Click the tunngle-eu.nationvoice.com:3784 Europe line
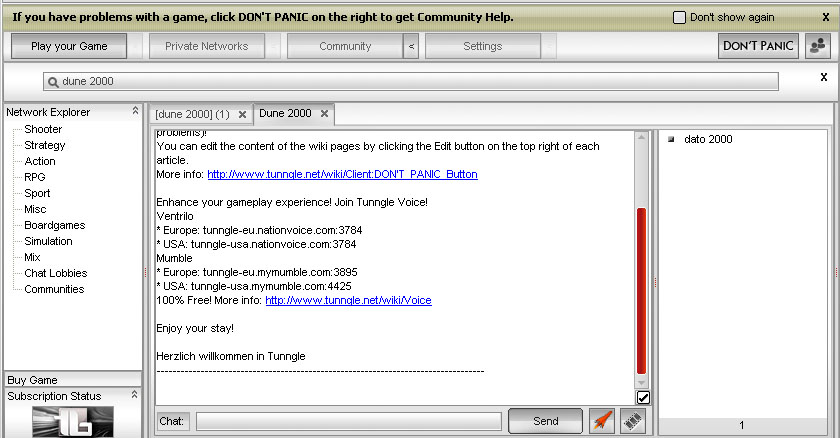Image resolution: width=840 pixels, height=438 pixels. [259, 230]
